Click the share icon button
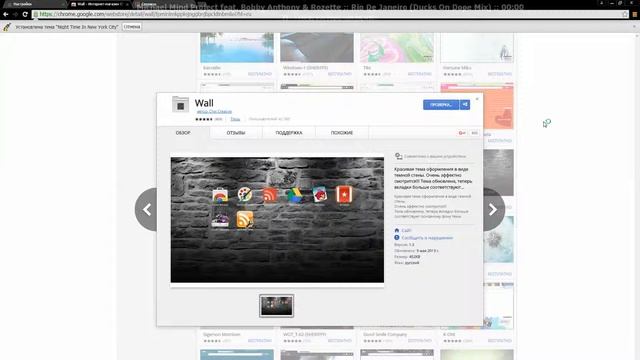Screen dimensions: 640x360 (465, 105)
